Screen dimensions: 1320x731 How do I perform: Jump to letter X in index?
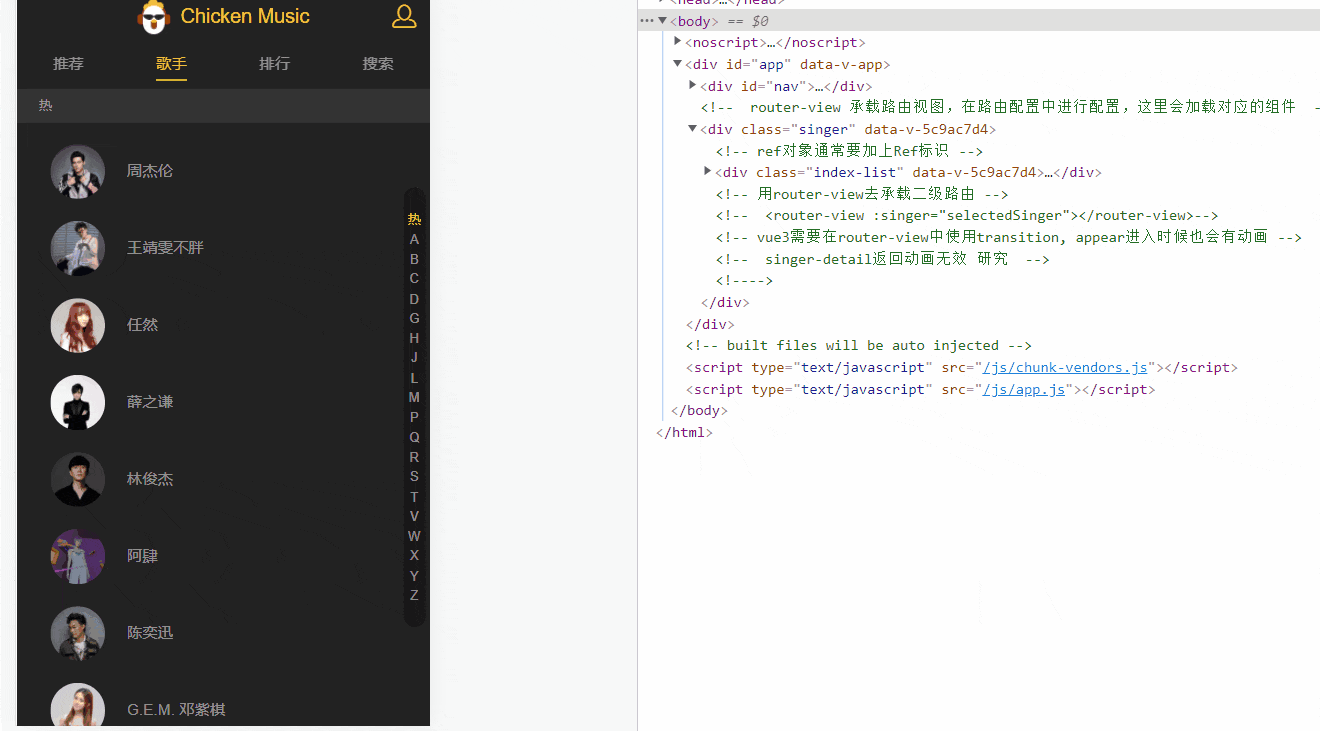point(414,555)
